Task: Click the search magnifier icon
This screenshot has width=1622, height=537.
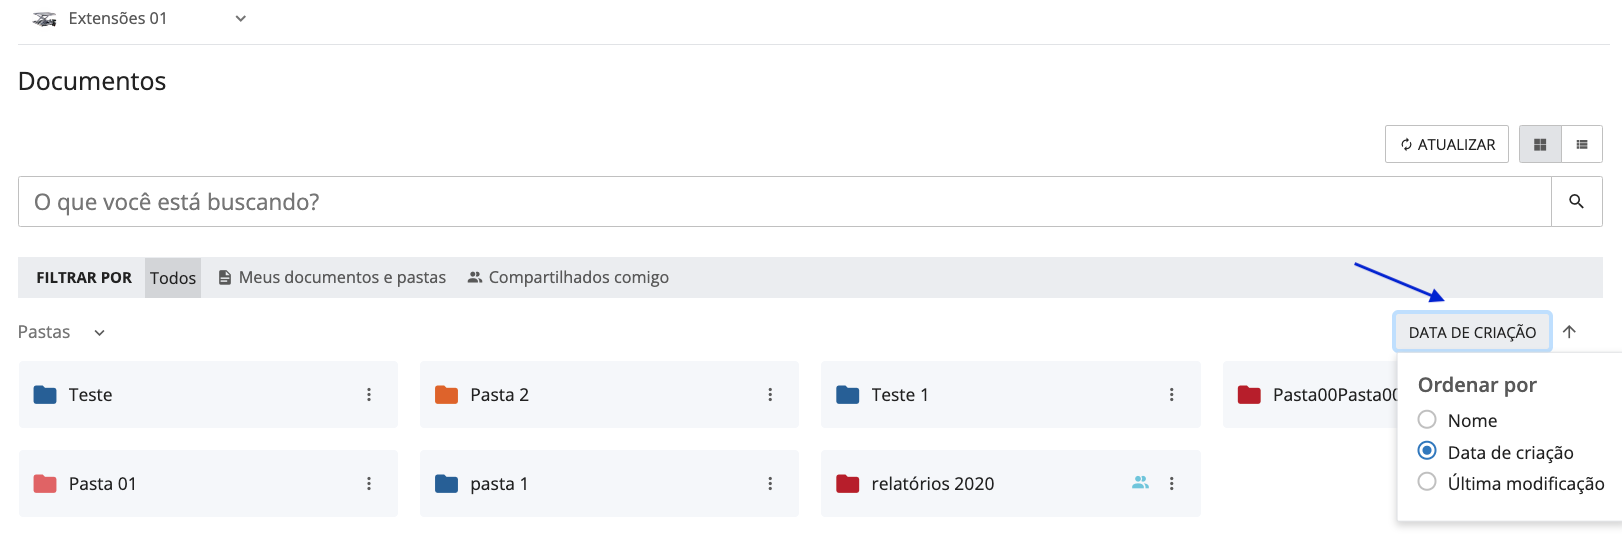Action: [1576, 202]
